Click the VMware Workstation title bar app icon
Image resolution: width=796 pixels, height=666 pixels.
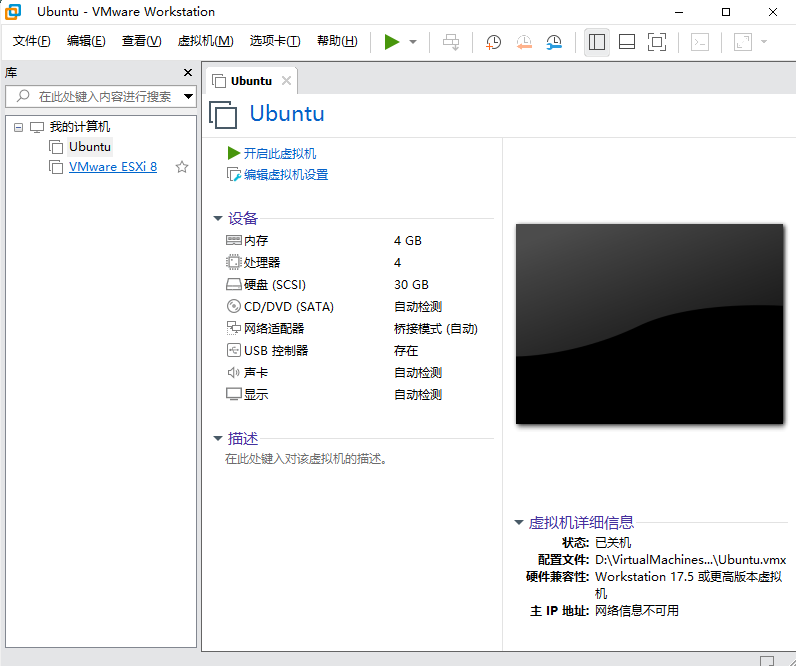13,12
